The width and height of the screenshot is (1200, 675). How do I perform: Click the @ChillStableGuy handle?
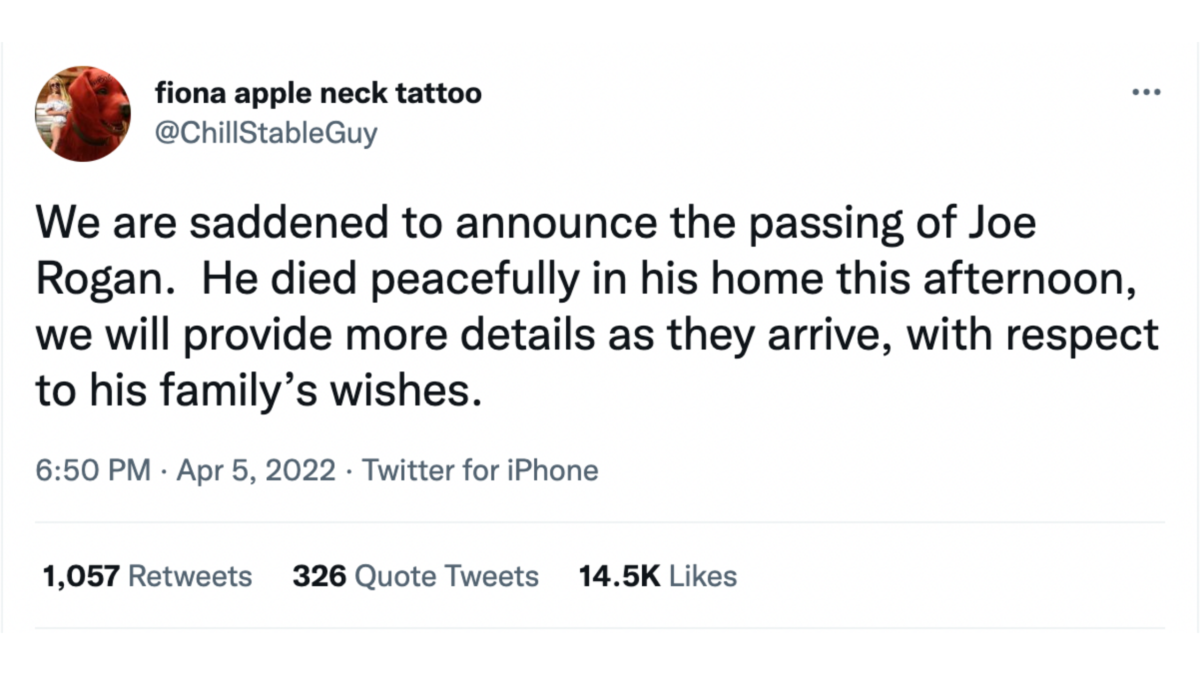coord(267,133)
